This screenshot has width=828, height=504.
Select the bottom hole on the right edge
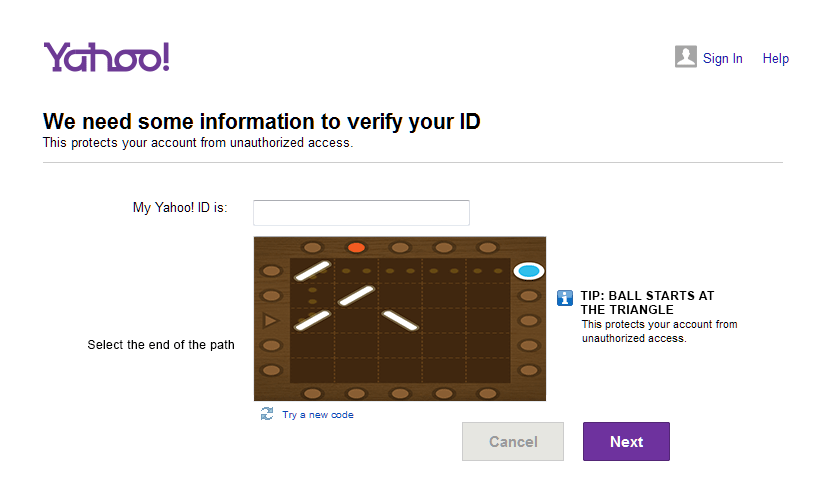point(529,370)
